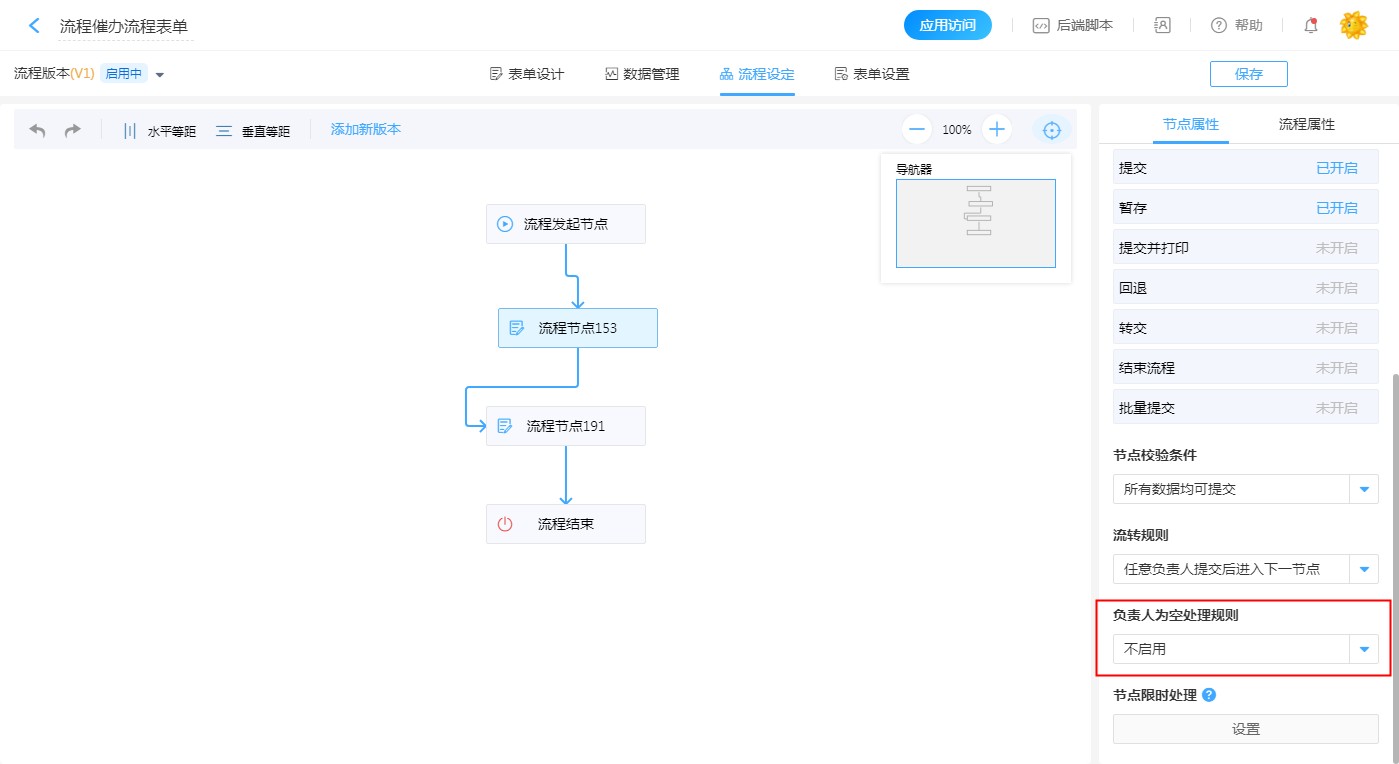Click the 添加新版本 link
The height and width of the screenshot is (764, 1399).
[x=366, y=129]
